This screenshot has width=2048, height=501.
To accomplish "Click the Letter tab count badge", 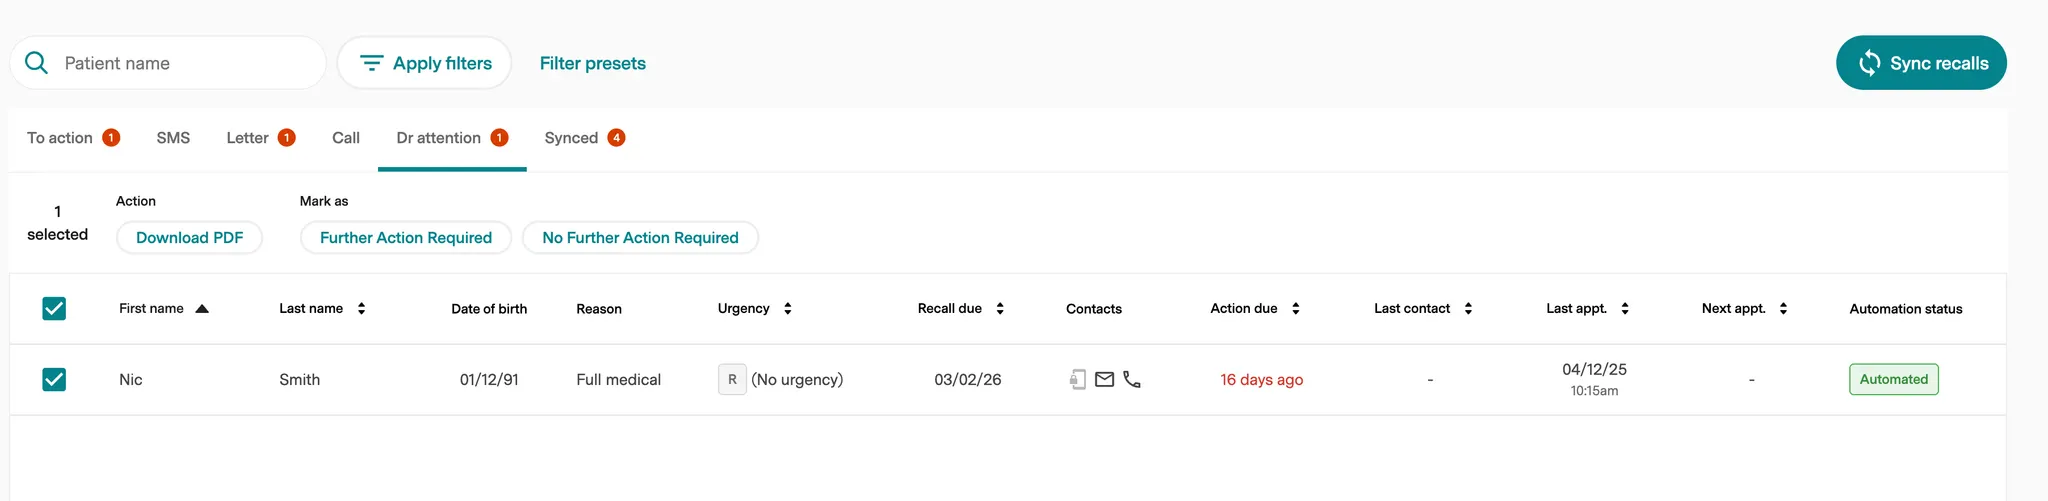I will 287,138.
